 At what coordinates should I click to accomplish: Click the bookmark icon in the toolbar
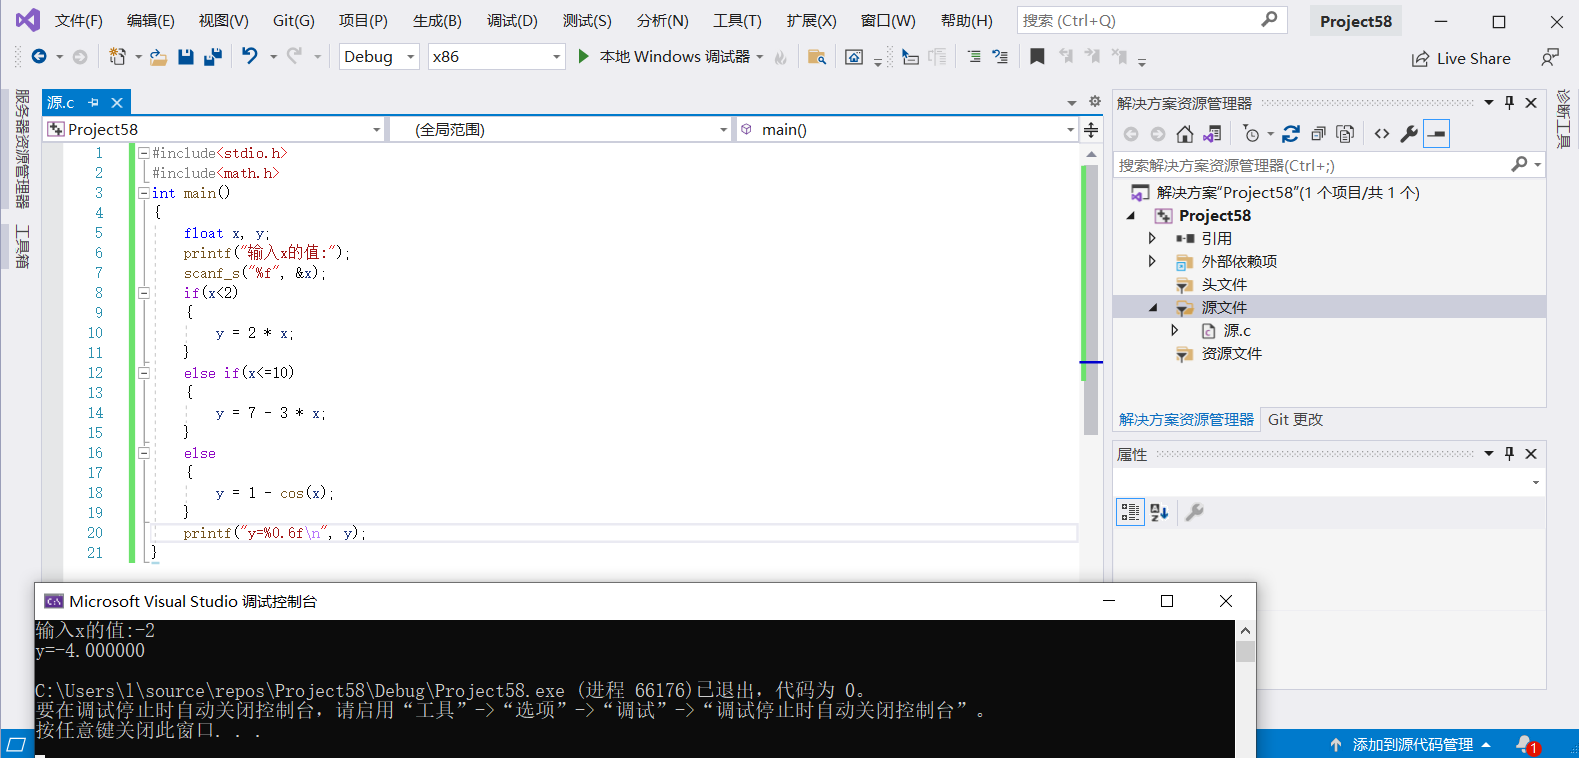[x=1037, y=57]
